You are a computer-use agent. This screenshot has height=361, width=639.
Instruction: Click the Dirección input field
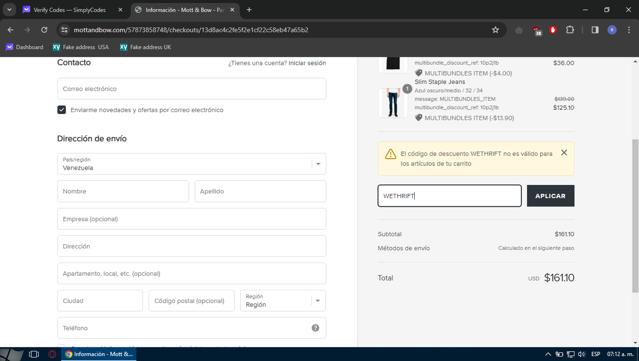click(192, 246)
